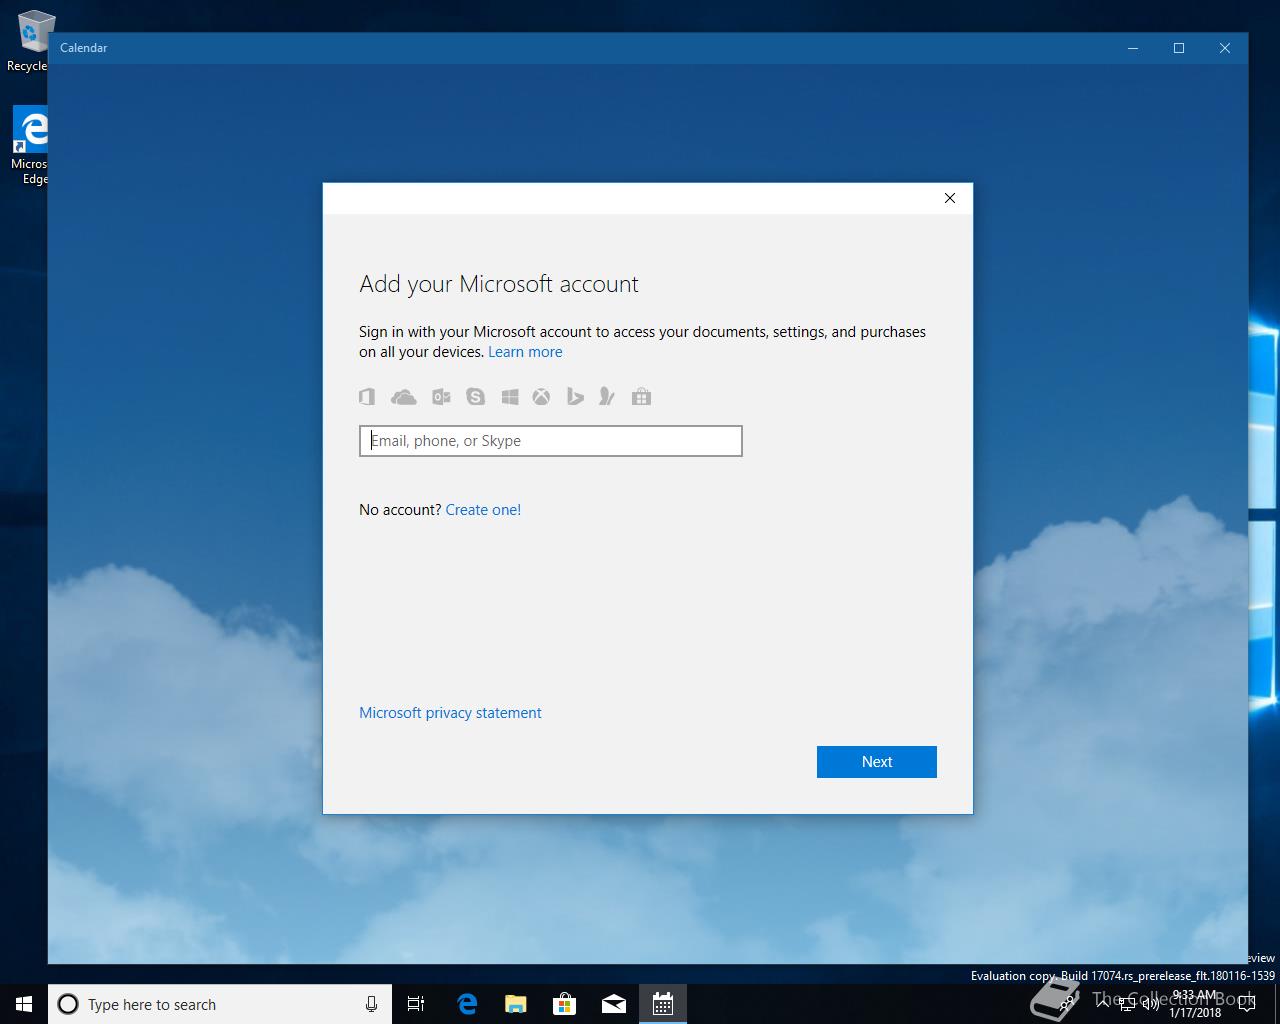Focus the Email, phone, or Skype field
This screenshot has width=1280, height=1024.
coord(551,441)
